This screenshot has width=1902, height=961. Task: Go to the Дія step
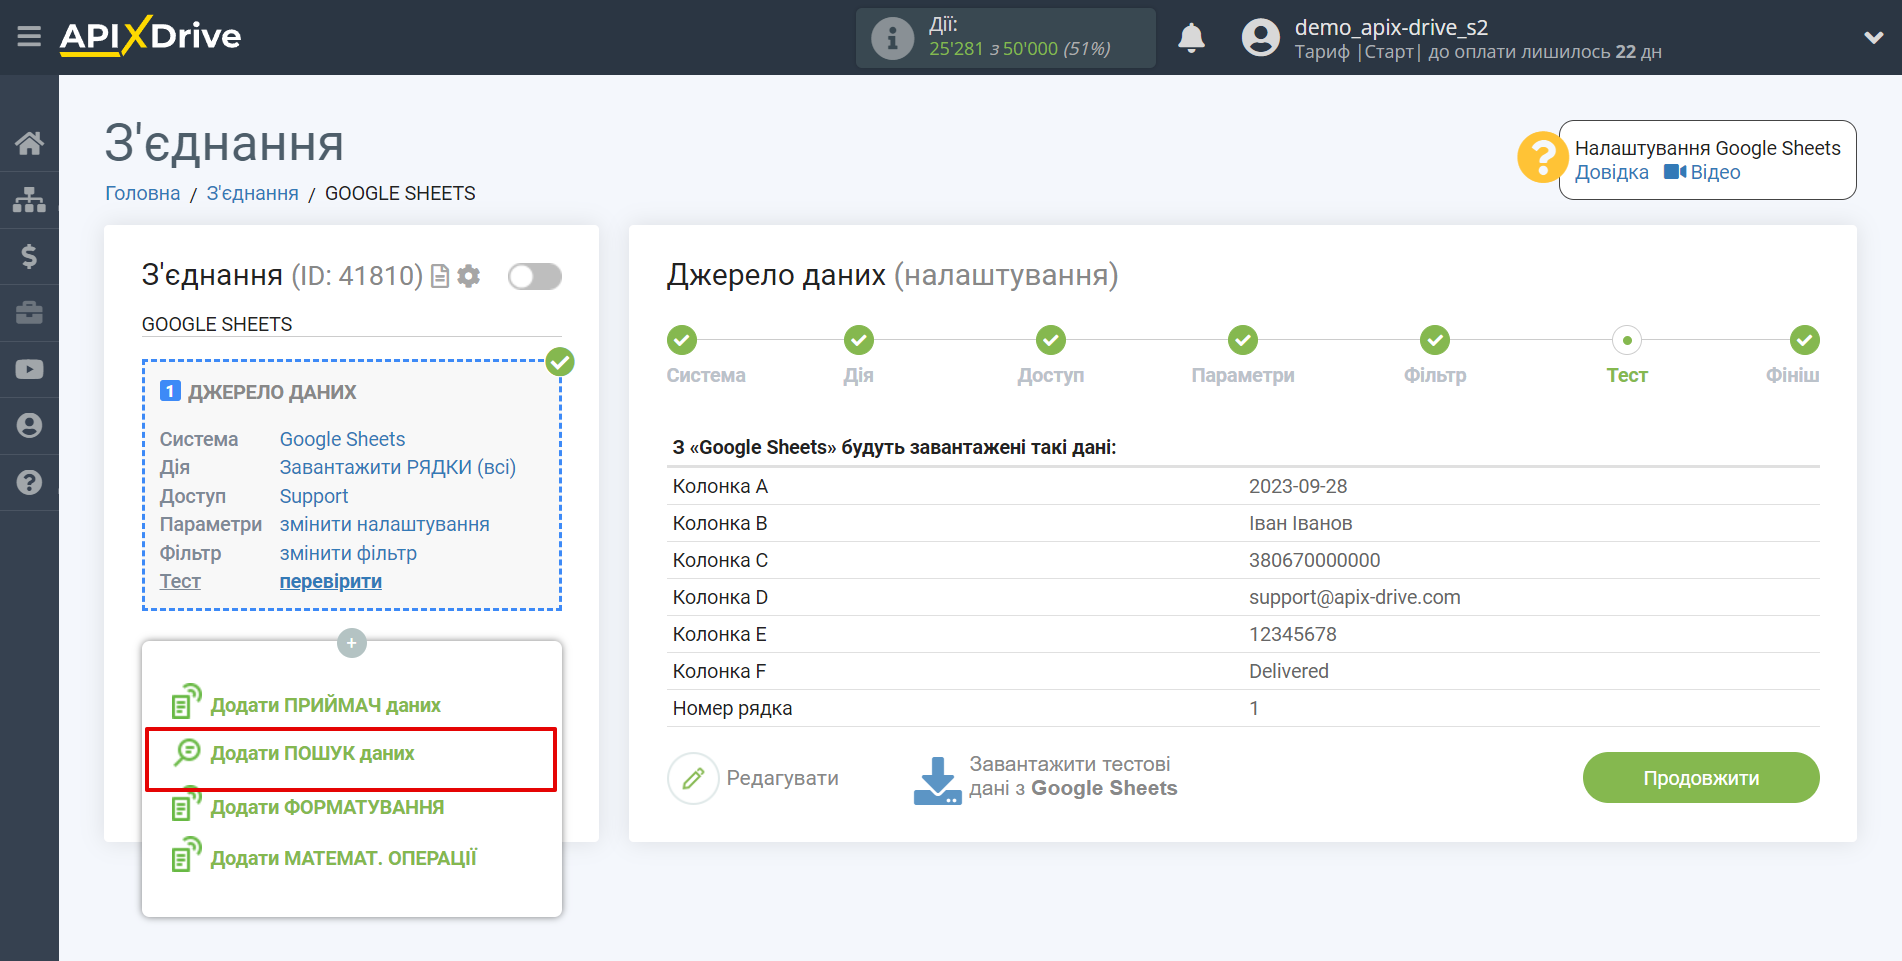858,340
